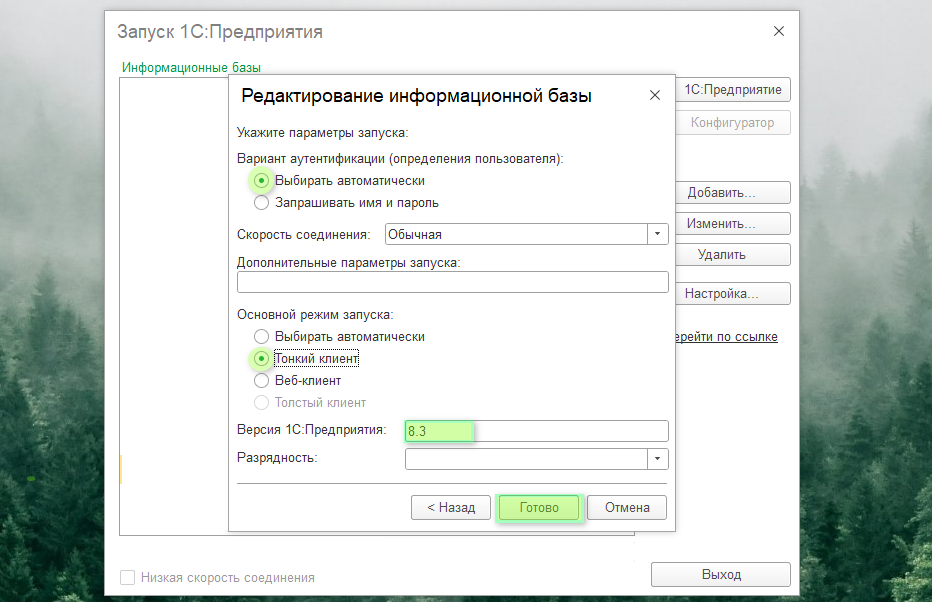
Task: Select 'Тонкий клиент' radio button
Action: pyautogui.click(x=261, y=358)
